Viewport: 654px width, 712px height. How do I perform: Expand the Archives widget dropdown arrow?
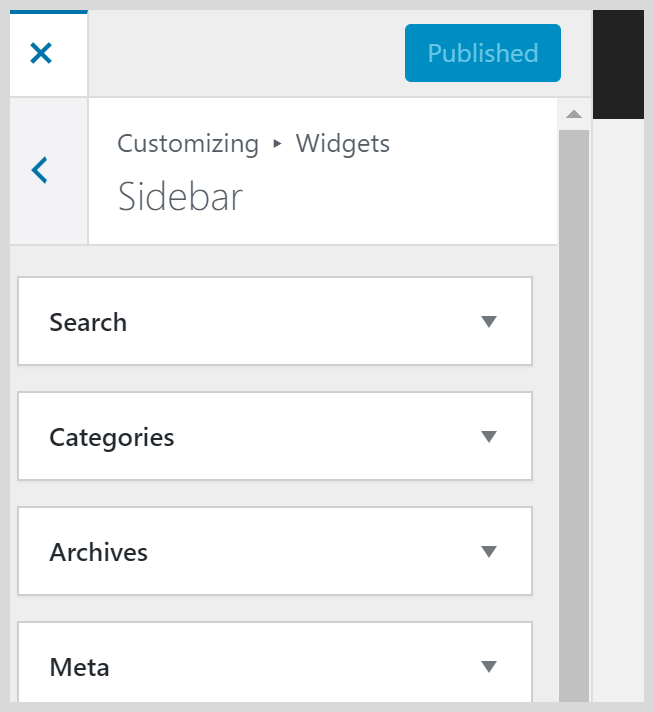489,552
